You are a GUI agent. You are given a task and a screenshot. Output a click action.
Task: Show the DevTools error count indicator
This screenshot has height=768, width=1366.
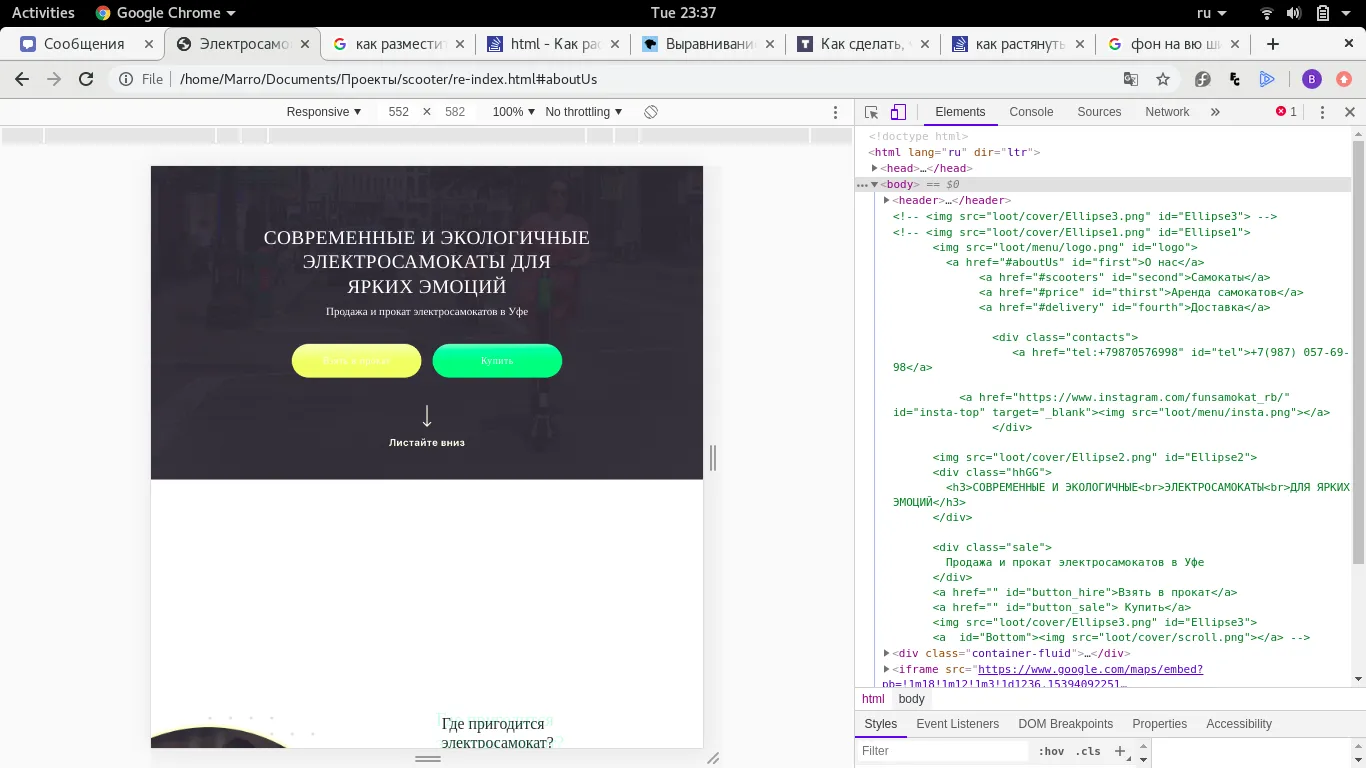(x=1286, y=112)
